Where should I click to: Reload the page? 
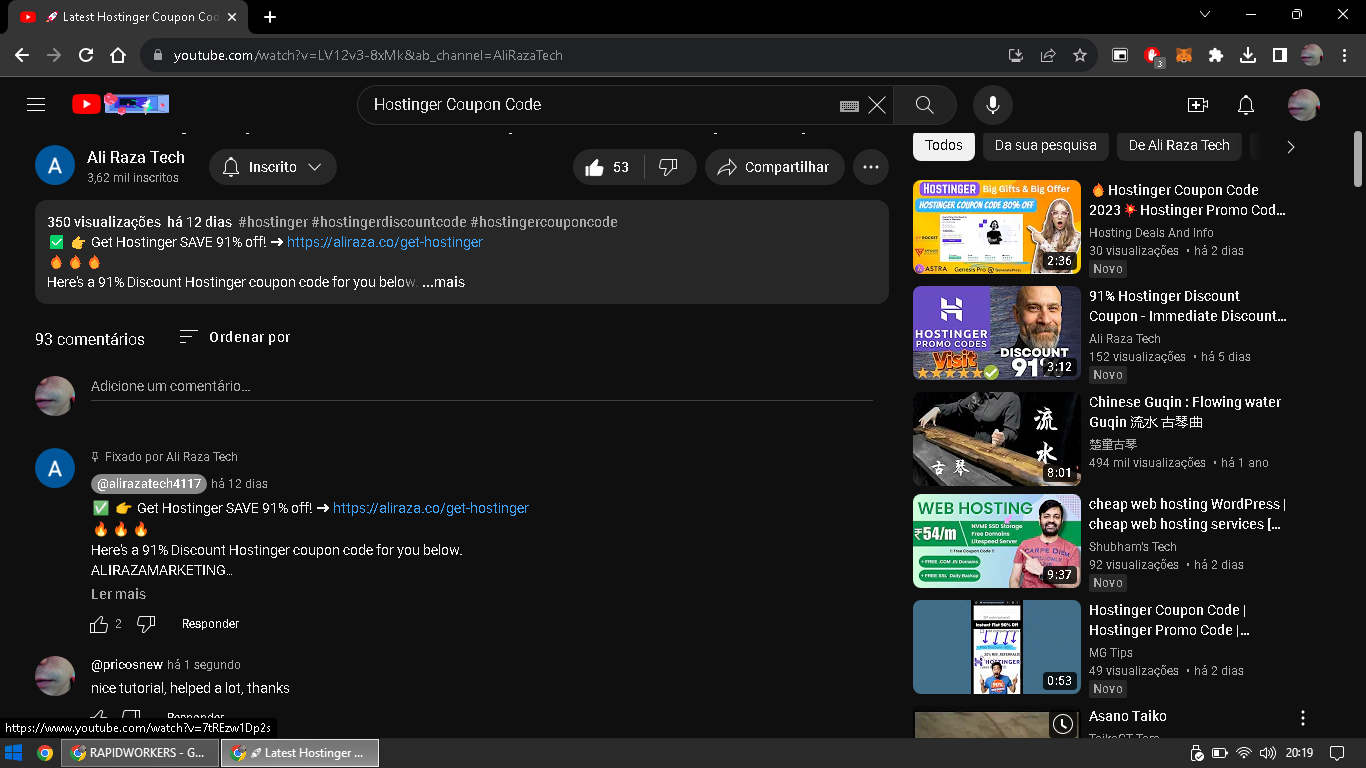click(x=86, y=55)
